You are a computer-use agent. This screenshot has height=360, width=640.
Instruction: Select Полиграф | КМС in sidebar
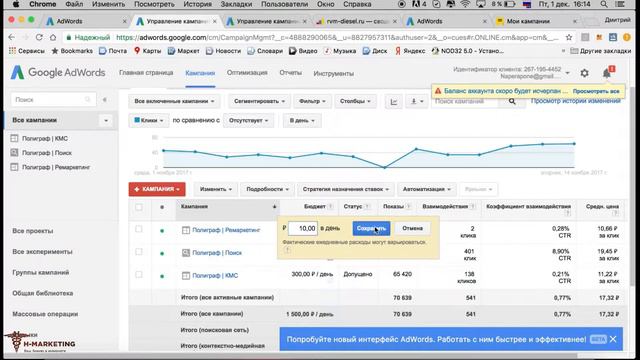[44, 139]
